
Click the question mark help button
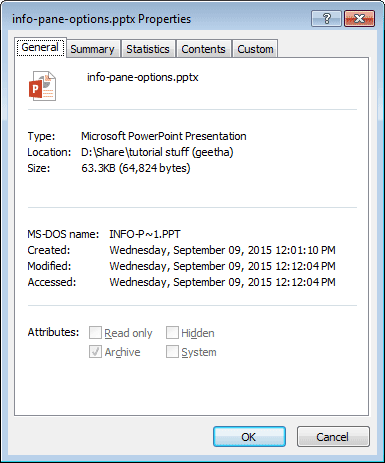[x=326, y=19]
